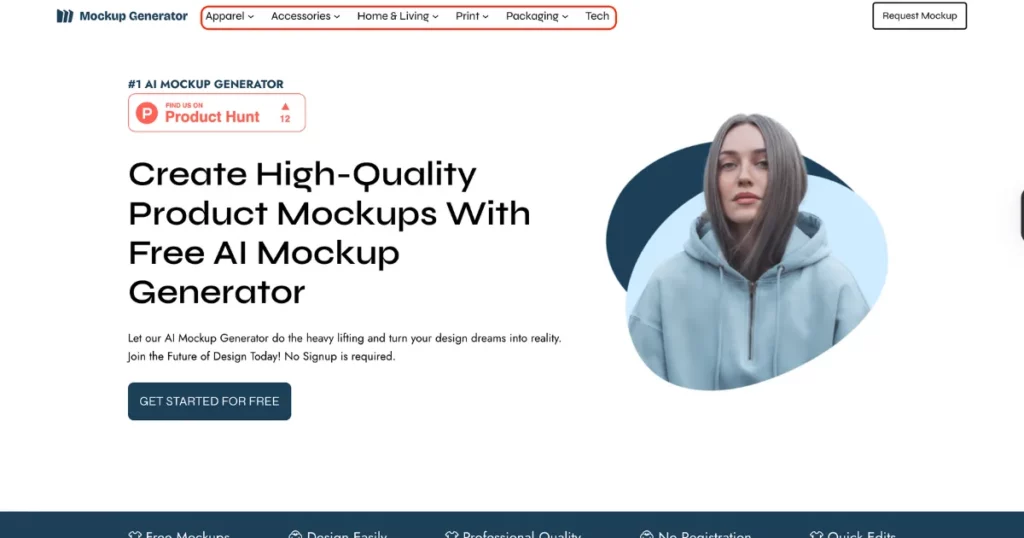Viewport: 1024px width, 538px height.
Task: Click the Product Hunt circular P icon
Action: click(147, 113)
